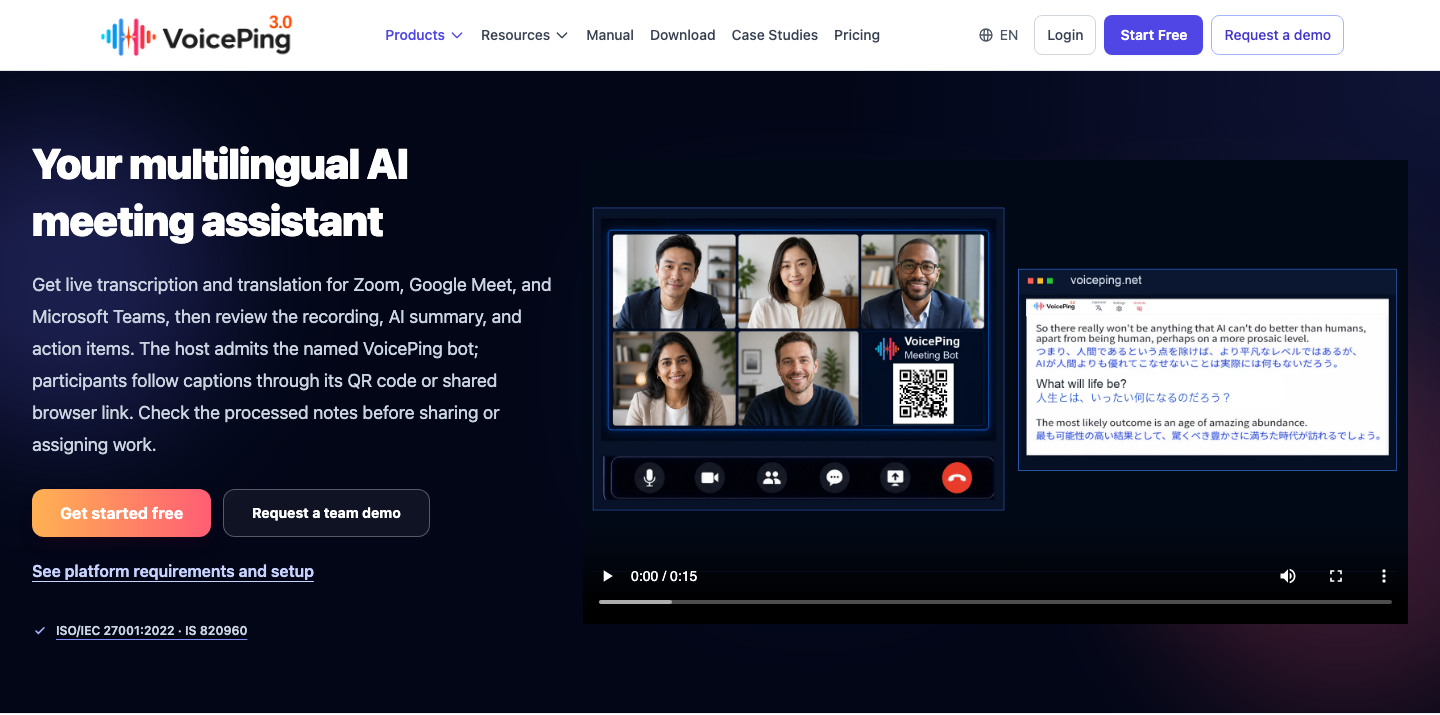This screenshot has height=715, width=1440.
Task: Open Case Studies in the navigation
Action: 775,35
